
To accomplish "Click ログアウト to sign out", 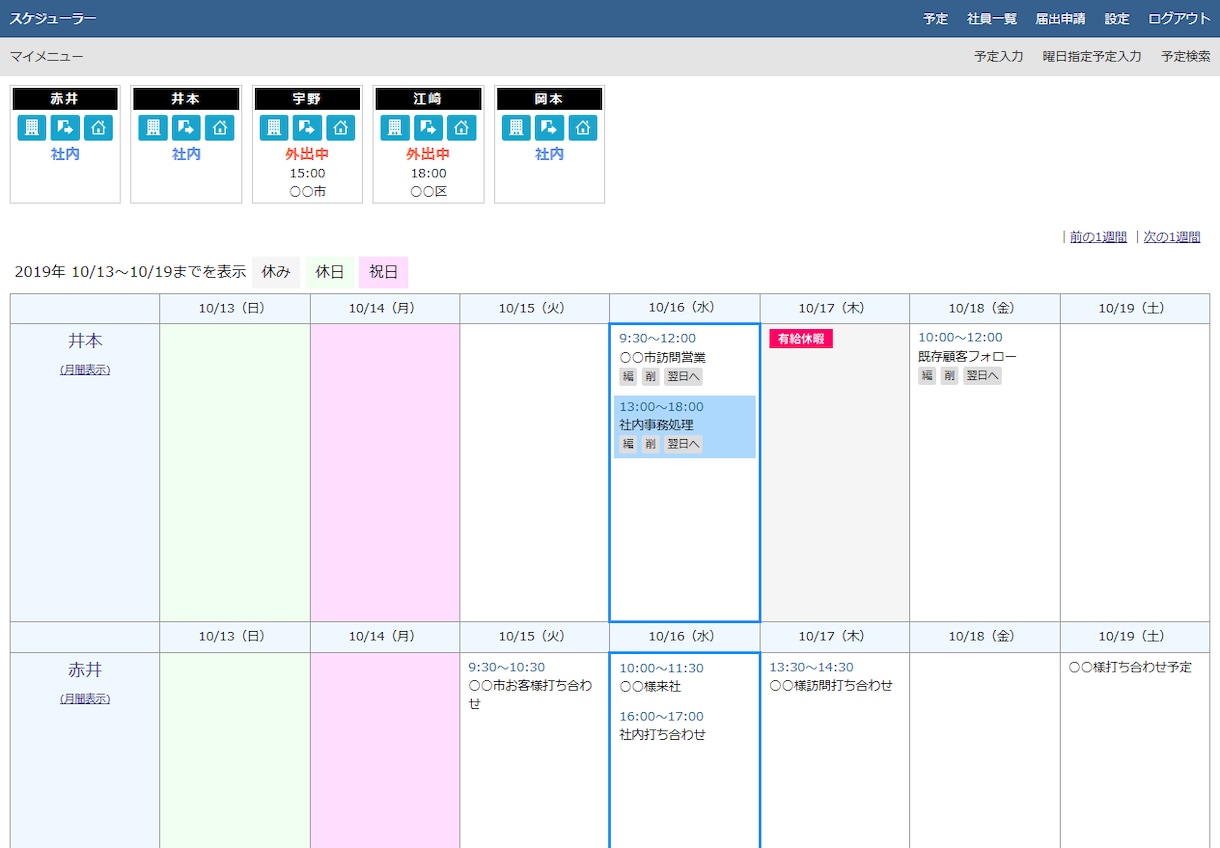I will coord(1179,19).
